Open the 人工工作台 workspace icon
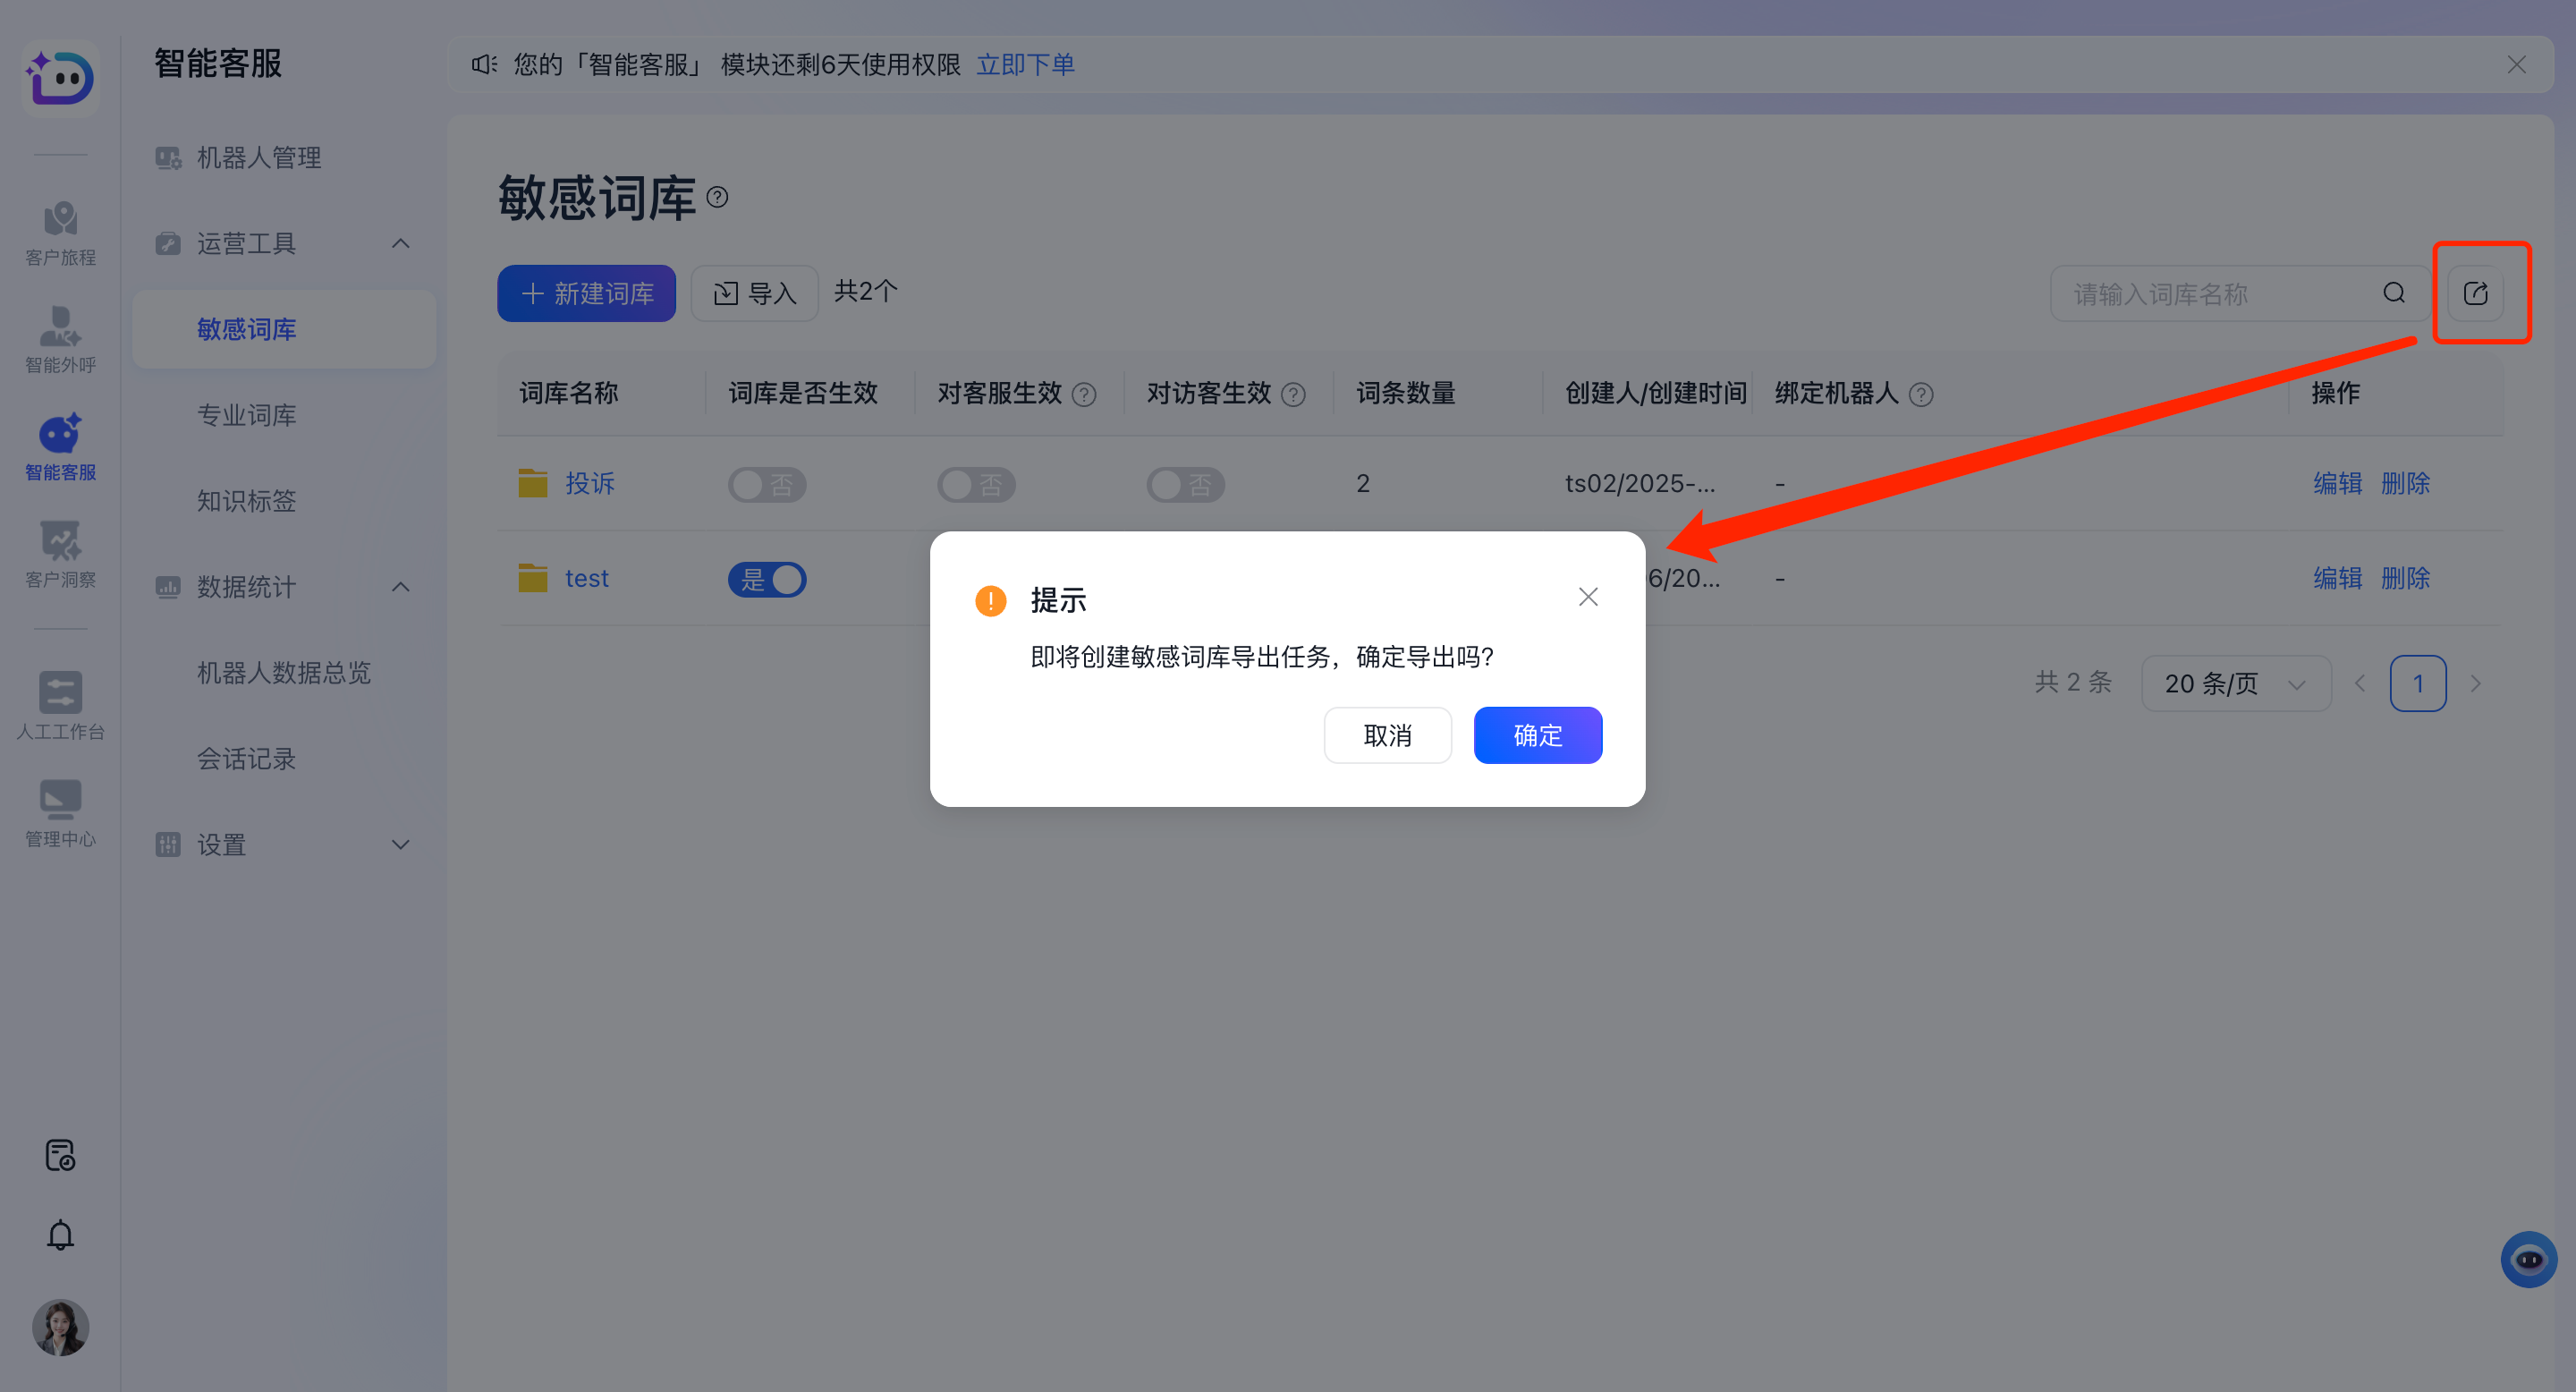2576x1392 pixels. point(60,703)
